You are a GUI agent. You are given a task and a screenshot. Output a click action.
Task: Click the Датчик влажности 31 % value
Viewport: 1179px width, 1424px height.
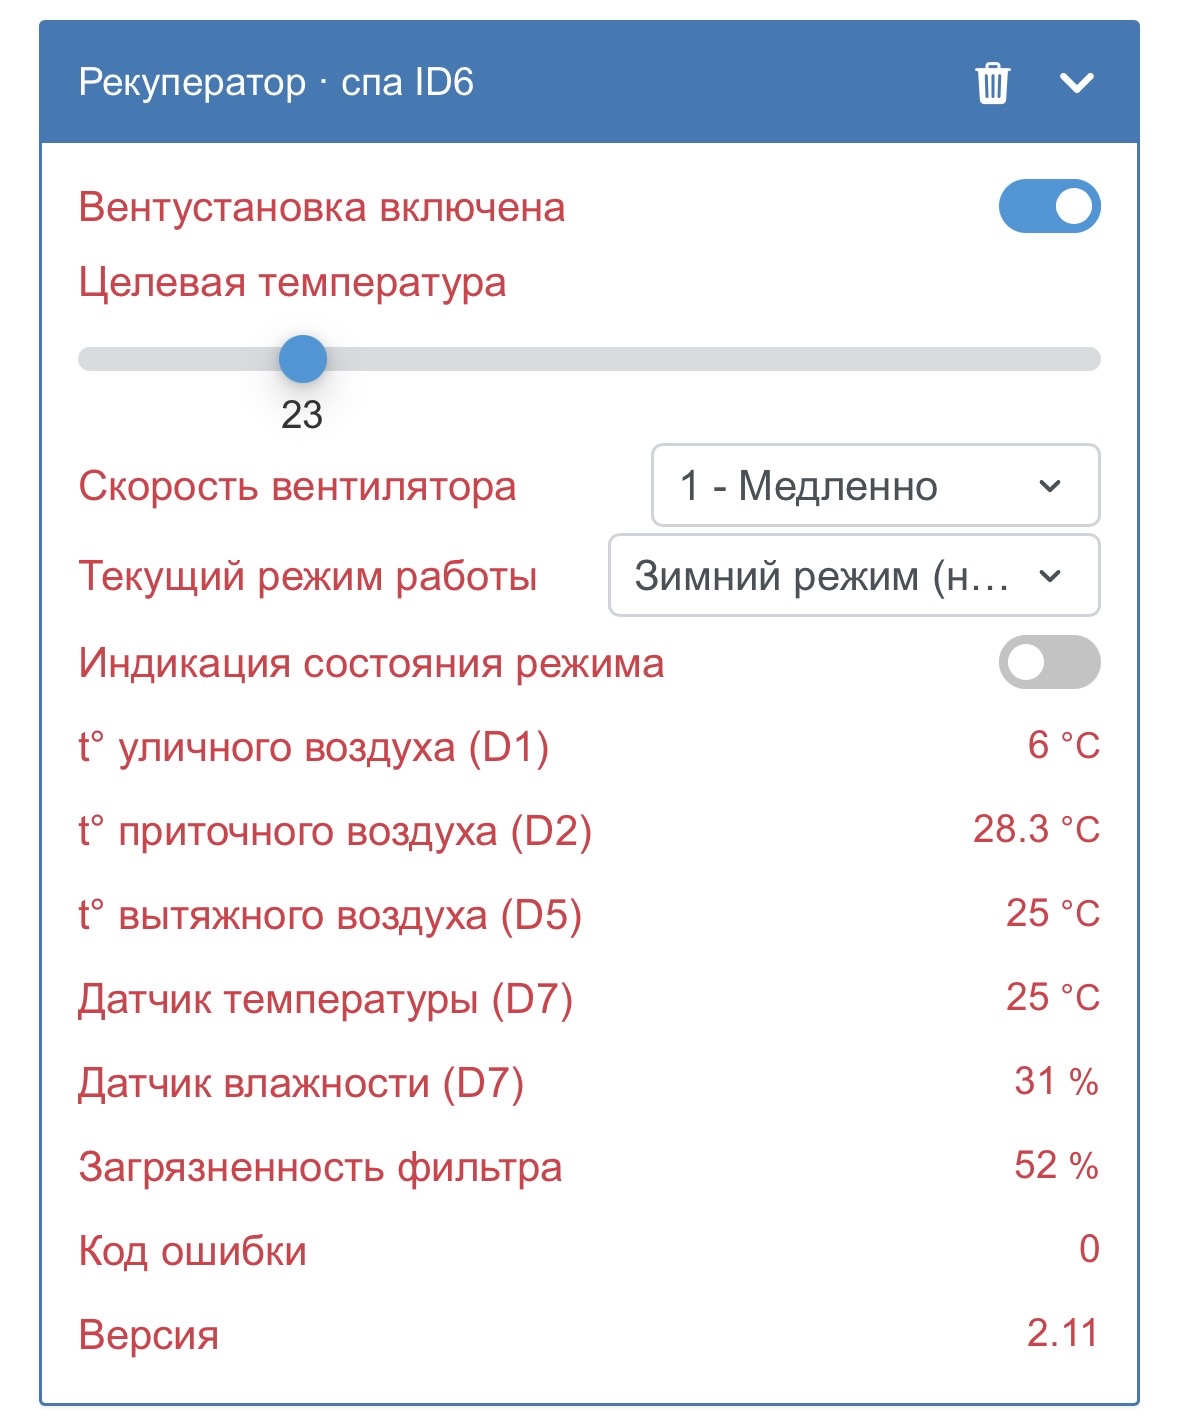[1056, 1082]
